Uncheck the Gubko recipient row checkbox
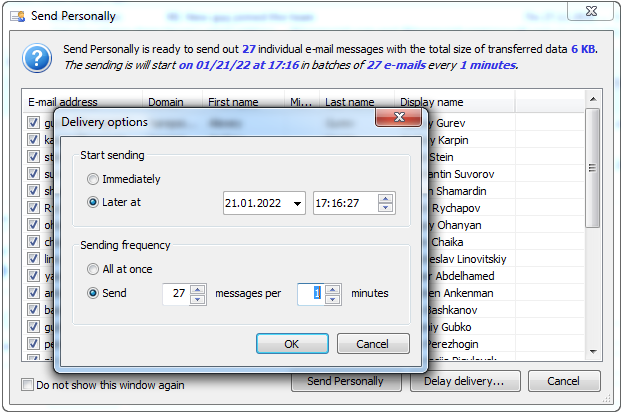623x414 pixels. [x=33, y=327]
